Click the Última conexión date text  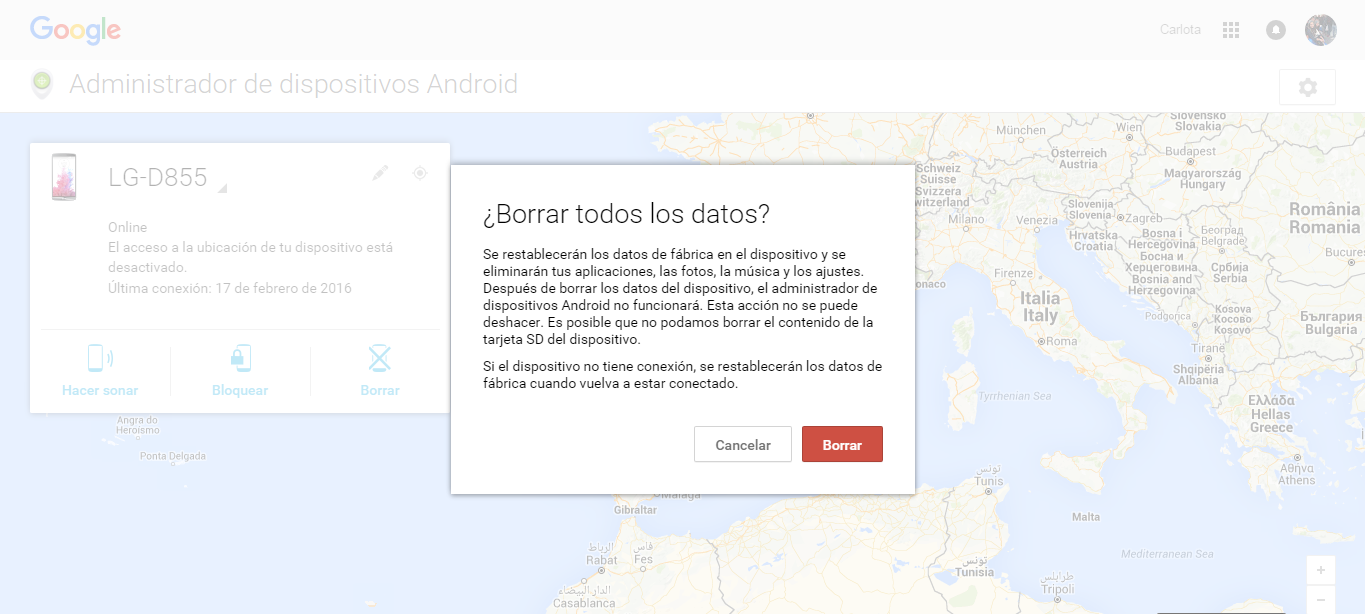tap(230, 288)
